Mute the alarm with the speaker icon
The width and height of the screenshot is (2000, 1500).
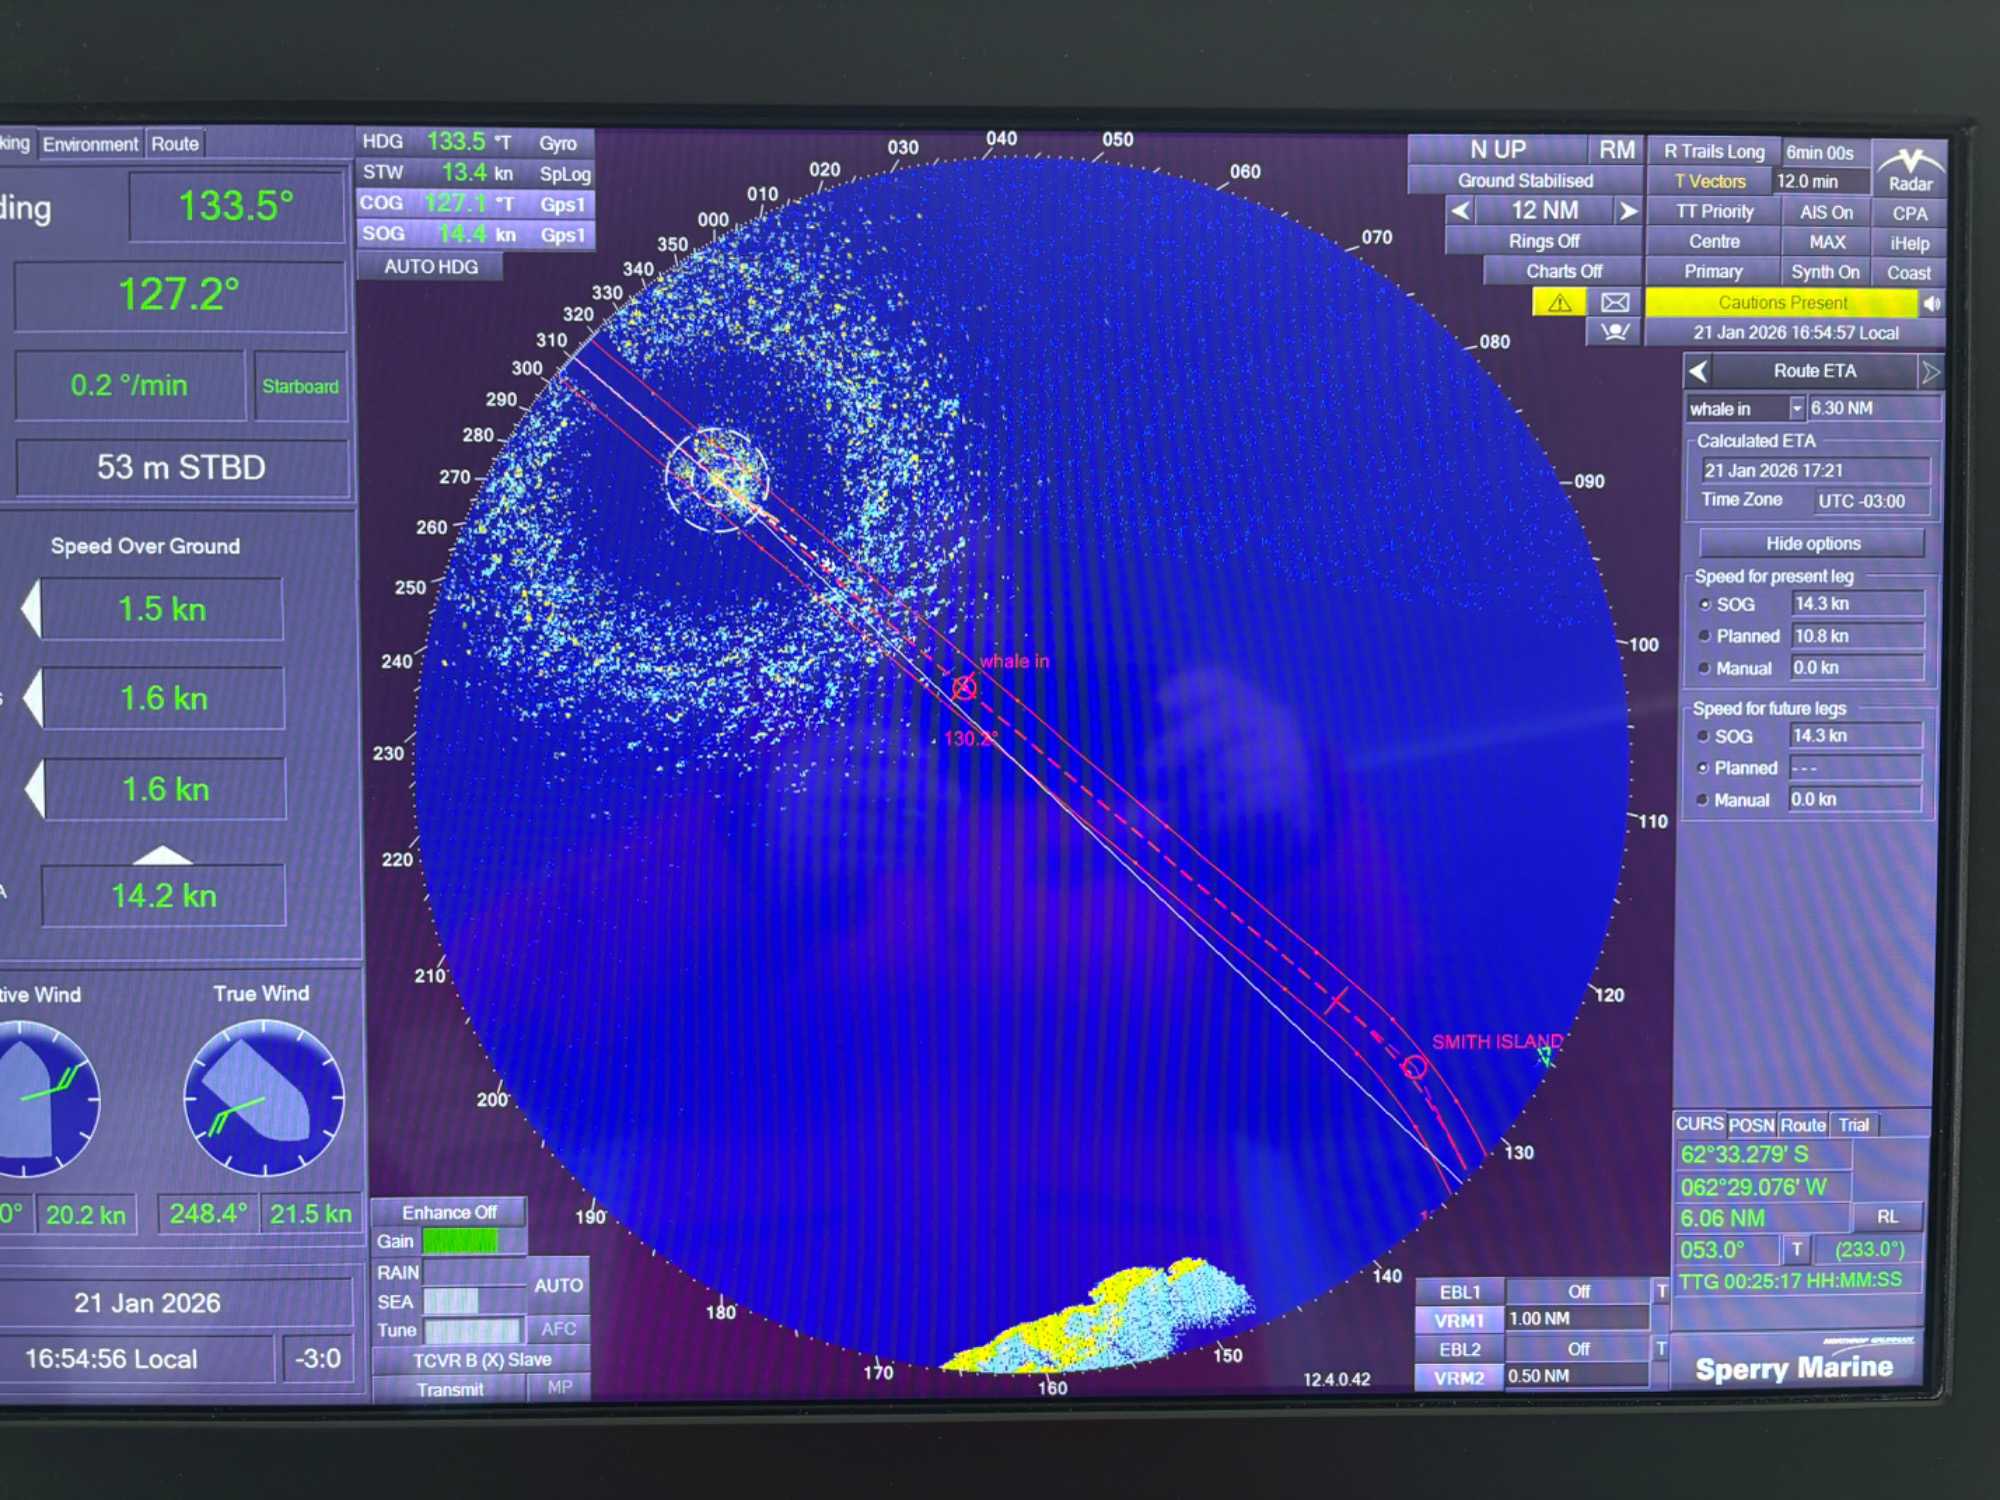click(x=1931, y=303)
